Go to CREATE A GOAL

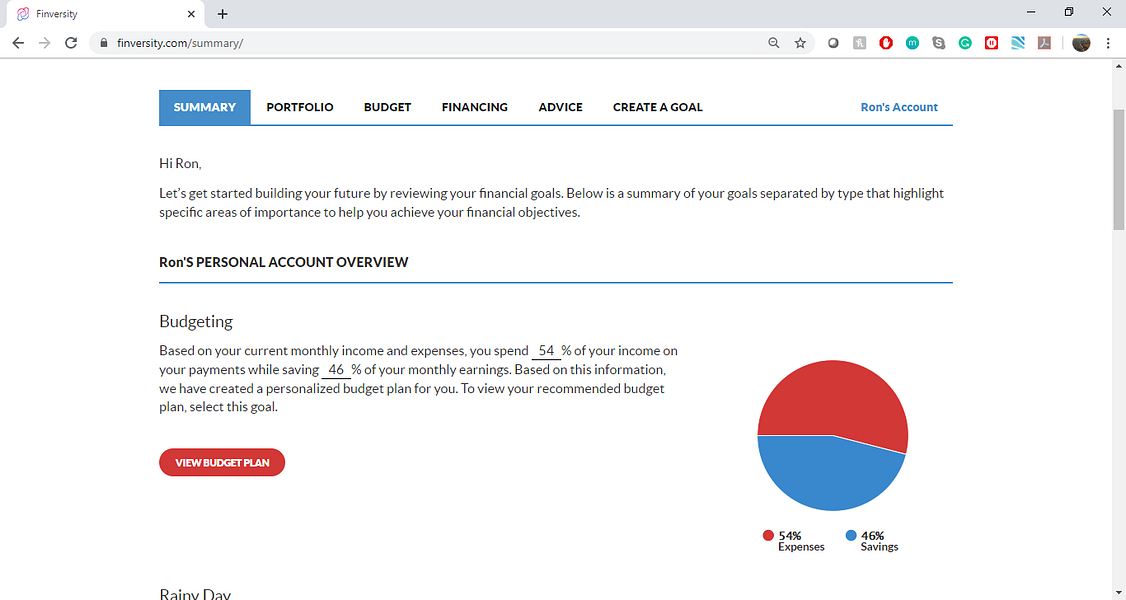click(658, 107)
